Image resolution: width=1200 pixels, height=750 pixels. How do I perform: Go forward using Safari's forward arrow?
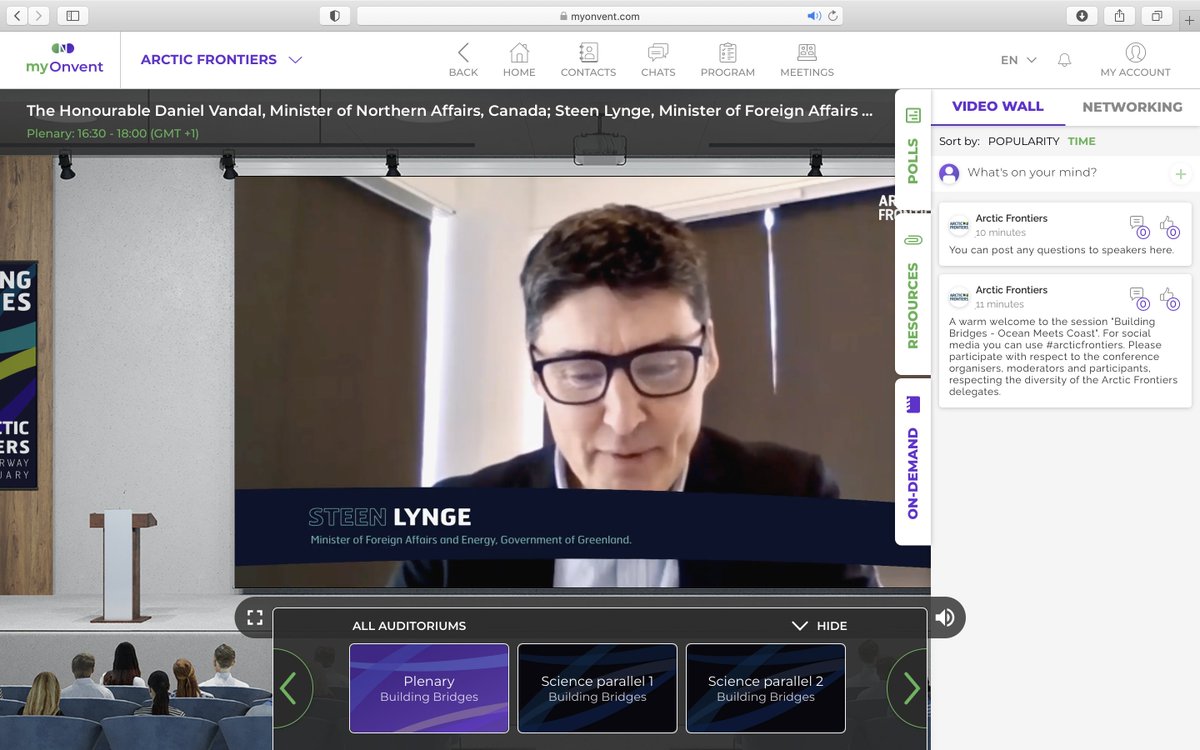coord(39,16)
